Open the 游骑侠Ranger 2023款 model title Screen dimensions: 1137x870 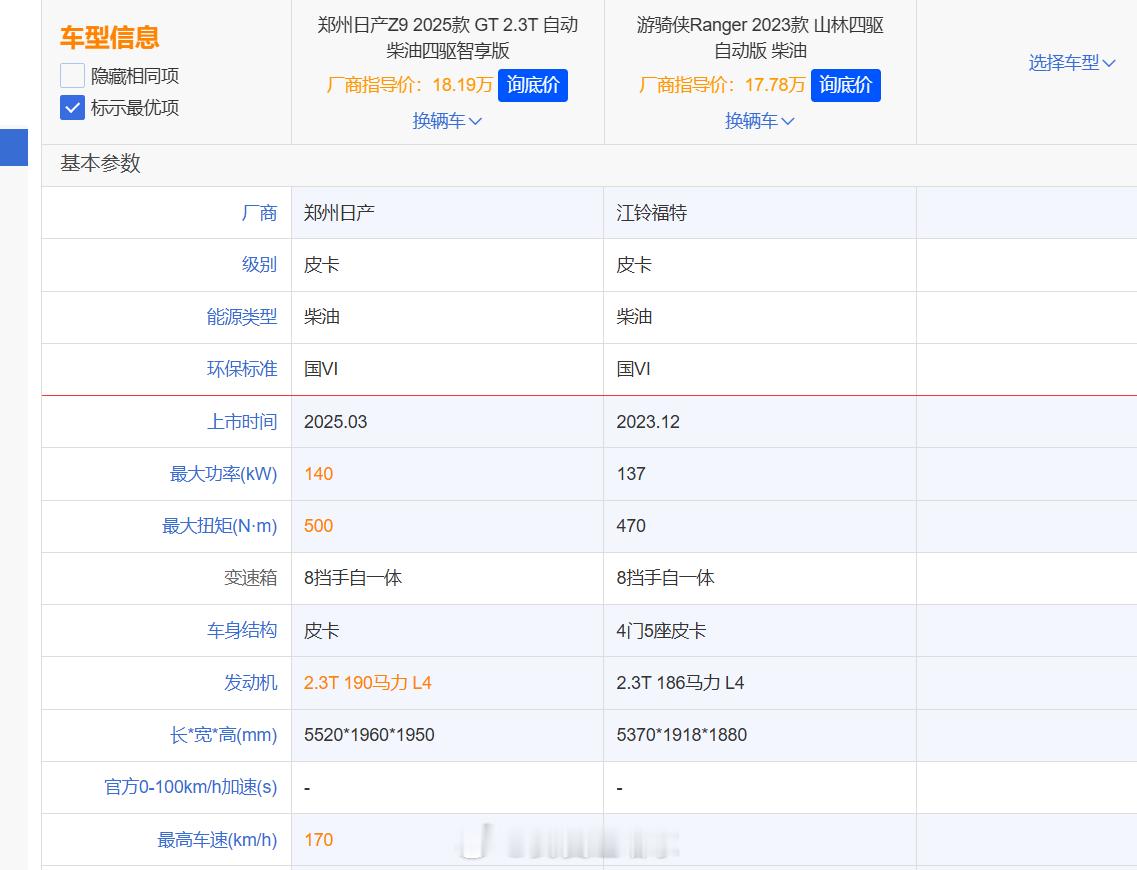click(x=760, y=38)
